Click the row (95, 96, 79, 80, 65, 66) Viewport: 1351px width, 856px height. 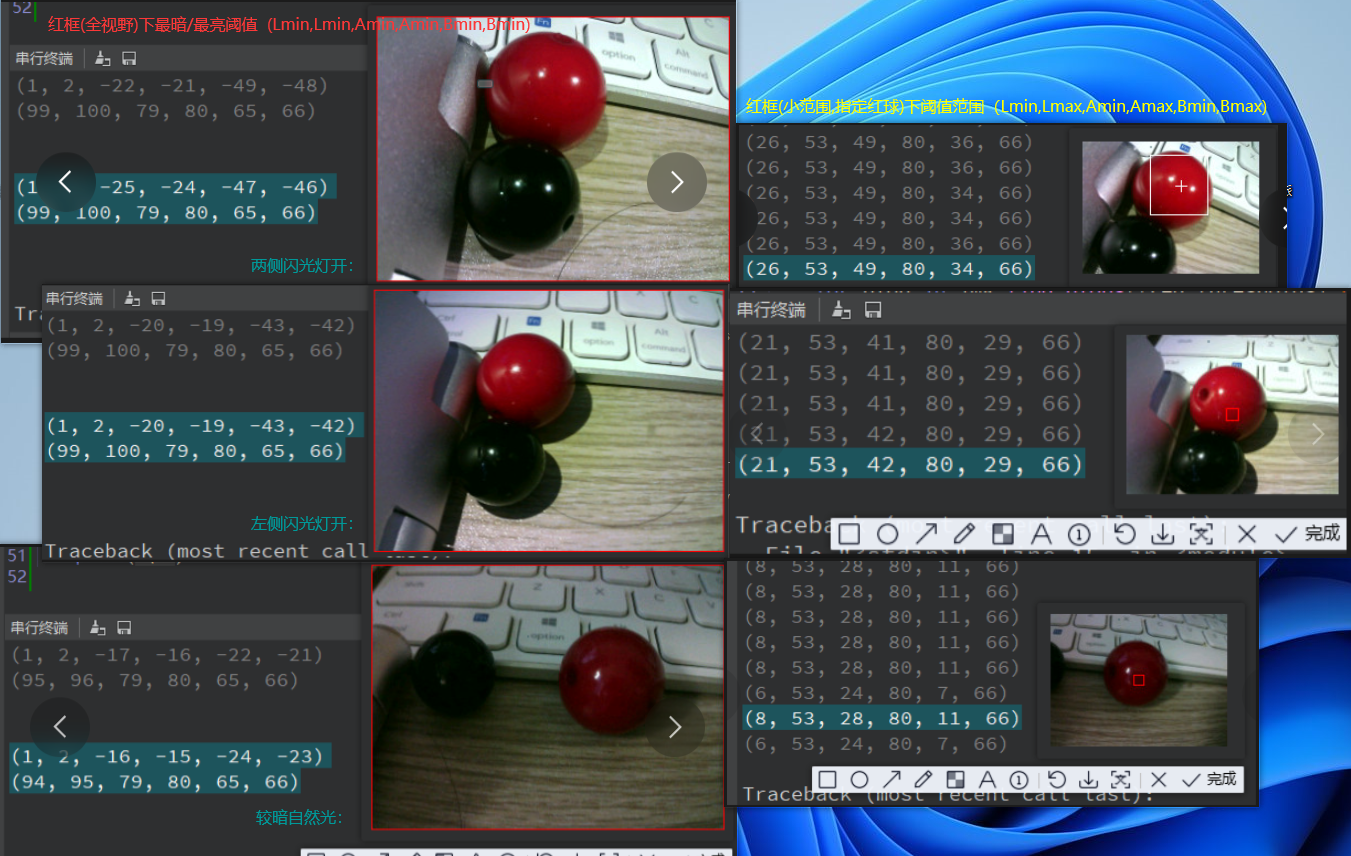tap(155, 681)
